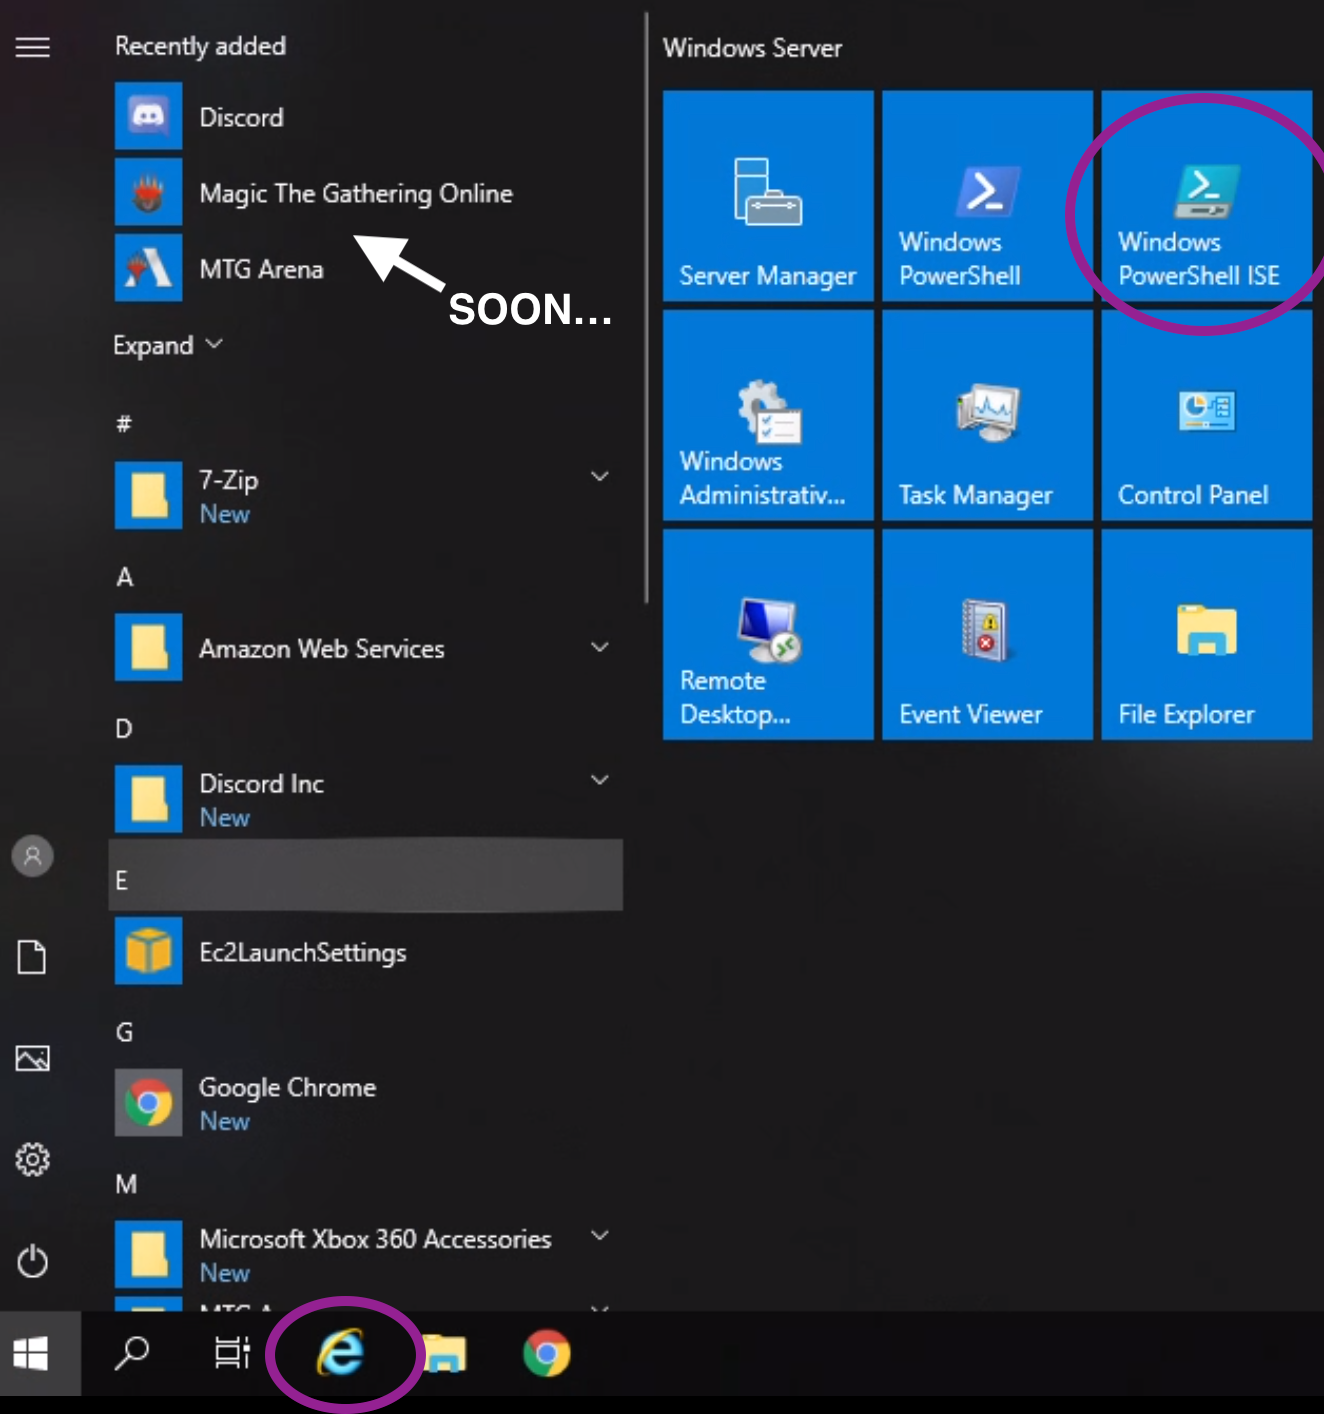Open Ec2LaunchSettings app

click(366, 951)
